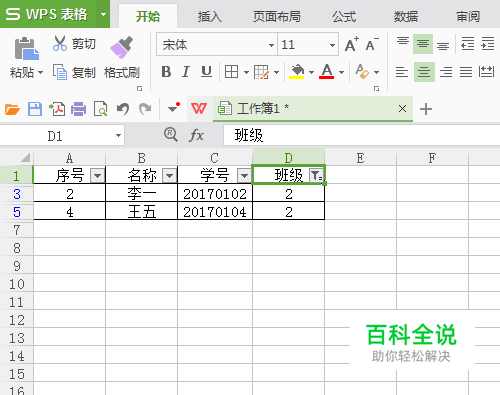Viewport: 500px width, 395px height.
Task: Switch to the 数据 ribbon tab
Action: (406, 16)
